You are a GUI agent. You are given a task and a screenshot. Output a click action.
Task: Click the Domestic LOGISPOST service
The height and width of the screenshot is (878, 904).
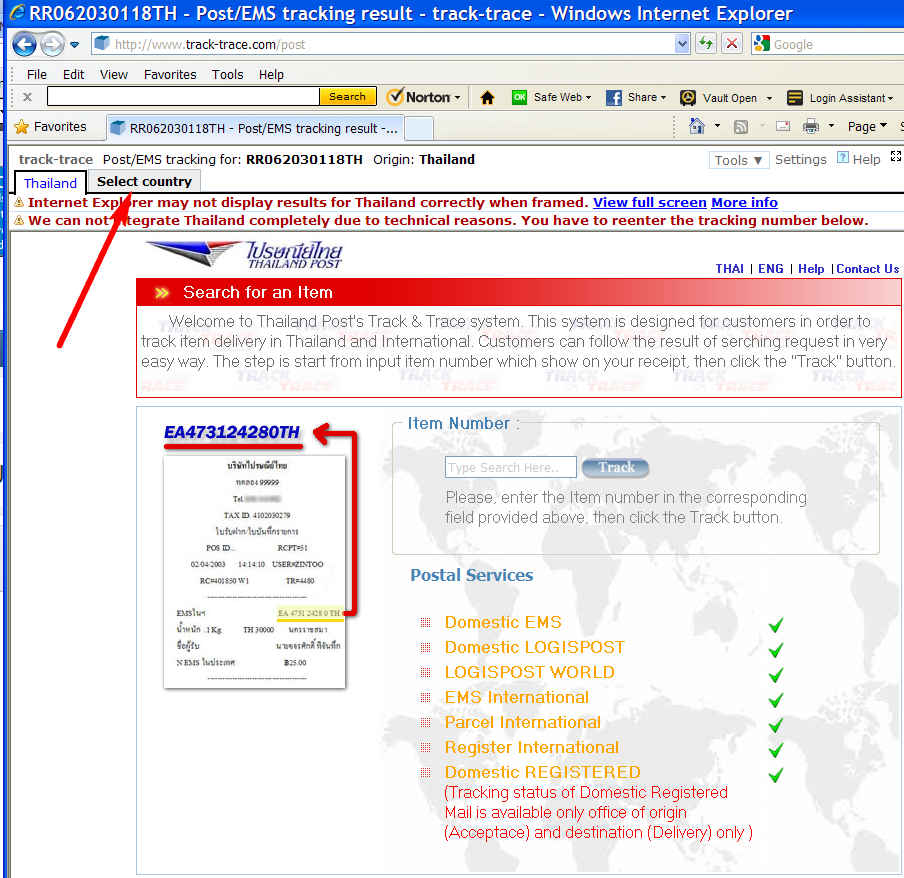pyautogui.click(x=534, y=647)
